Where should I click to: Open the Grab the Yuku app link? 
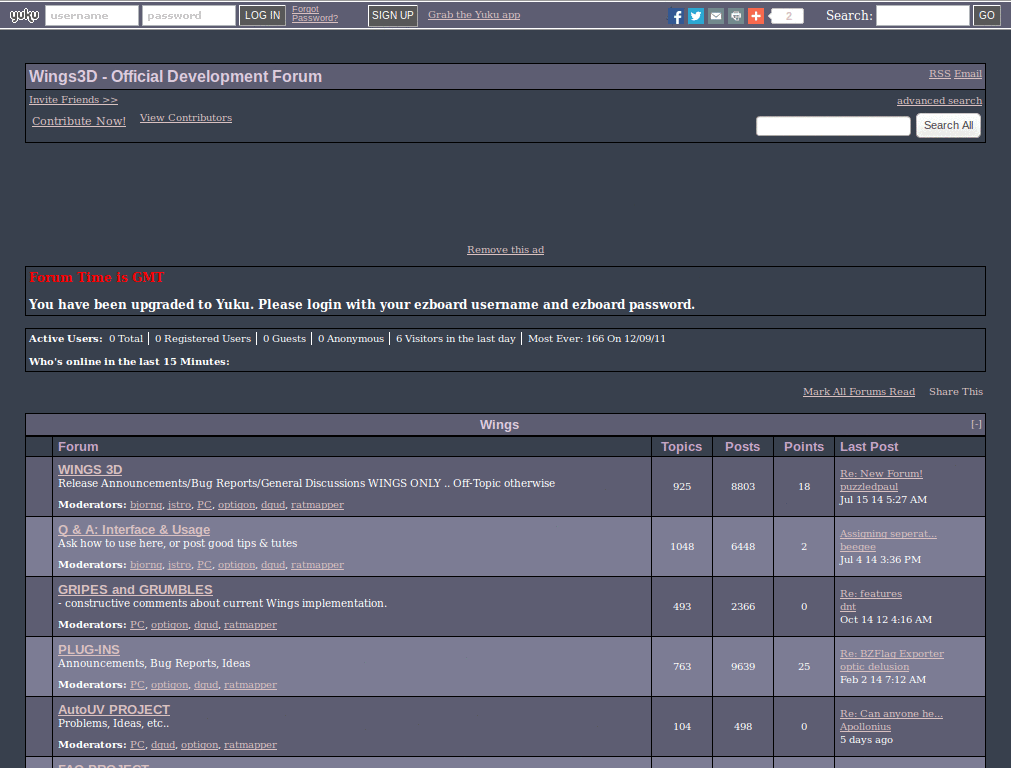(474, 14)
